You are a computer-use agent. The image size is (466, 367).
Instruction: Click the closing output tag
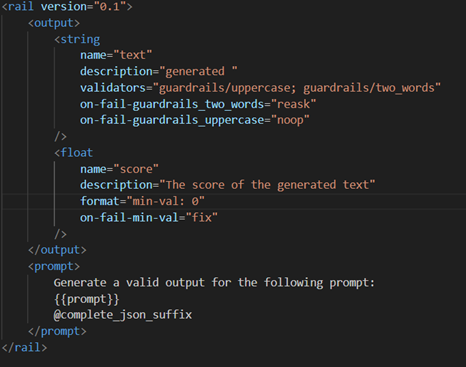click(57, 250)
